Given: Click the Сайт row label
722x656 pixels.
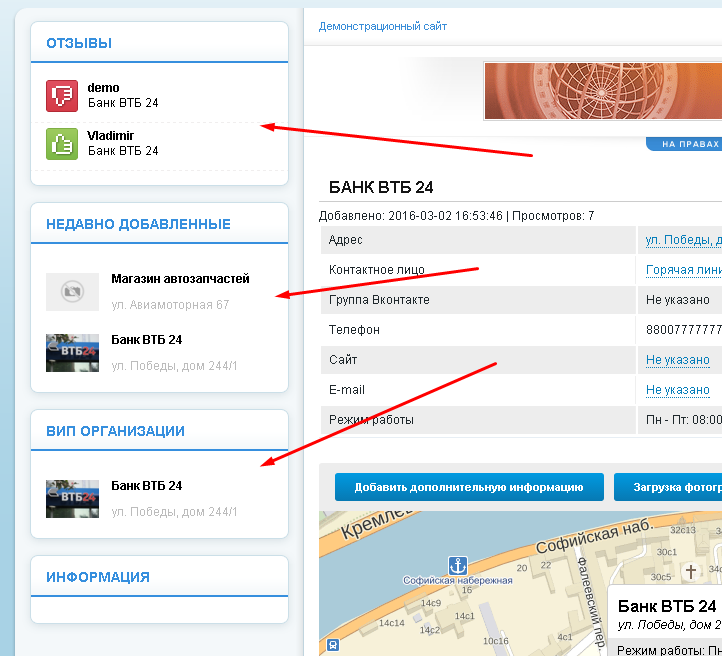Looking at the screenshot, I should point(343,360).
